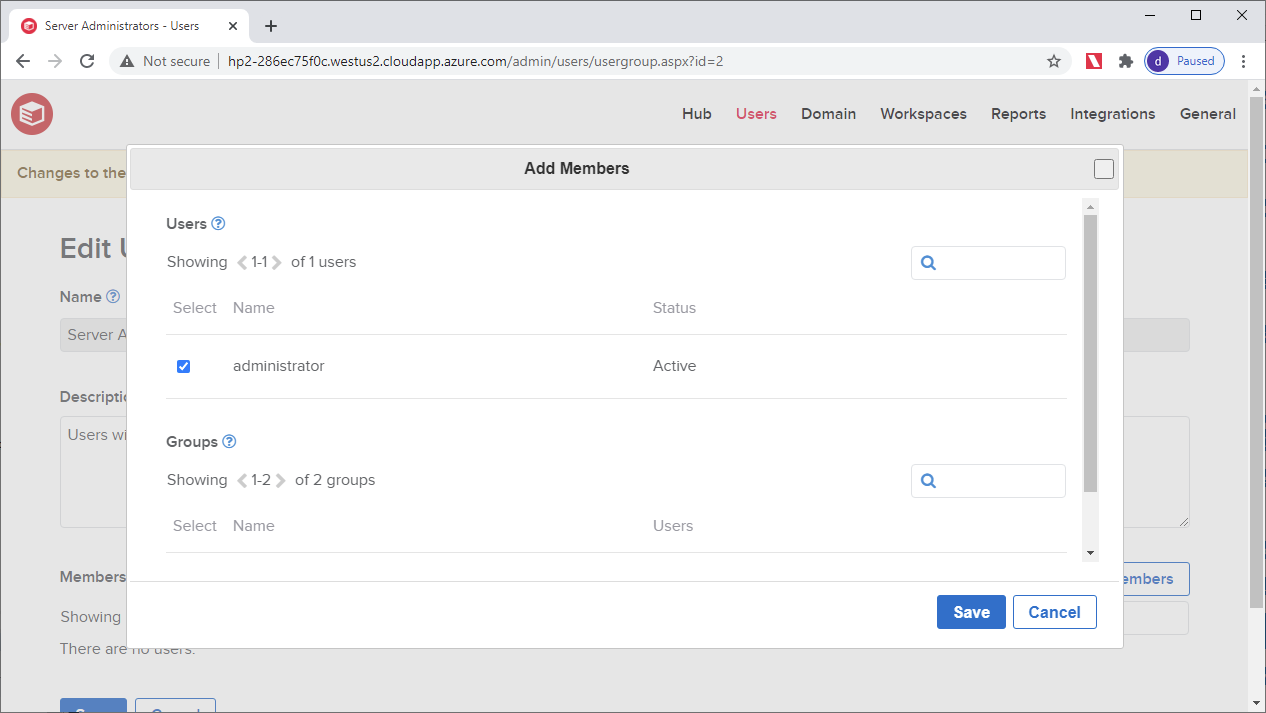Open the Groups section help tooltip
Screen dimensions: 1266x713
pyautogui.click(x=229, y=441)
